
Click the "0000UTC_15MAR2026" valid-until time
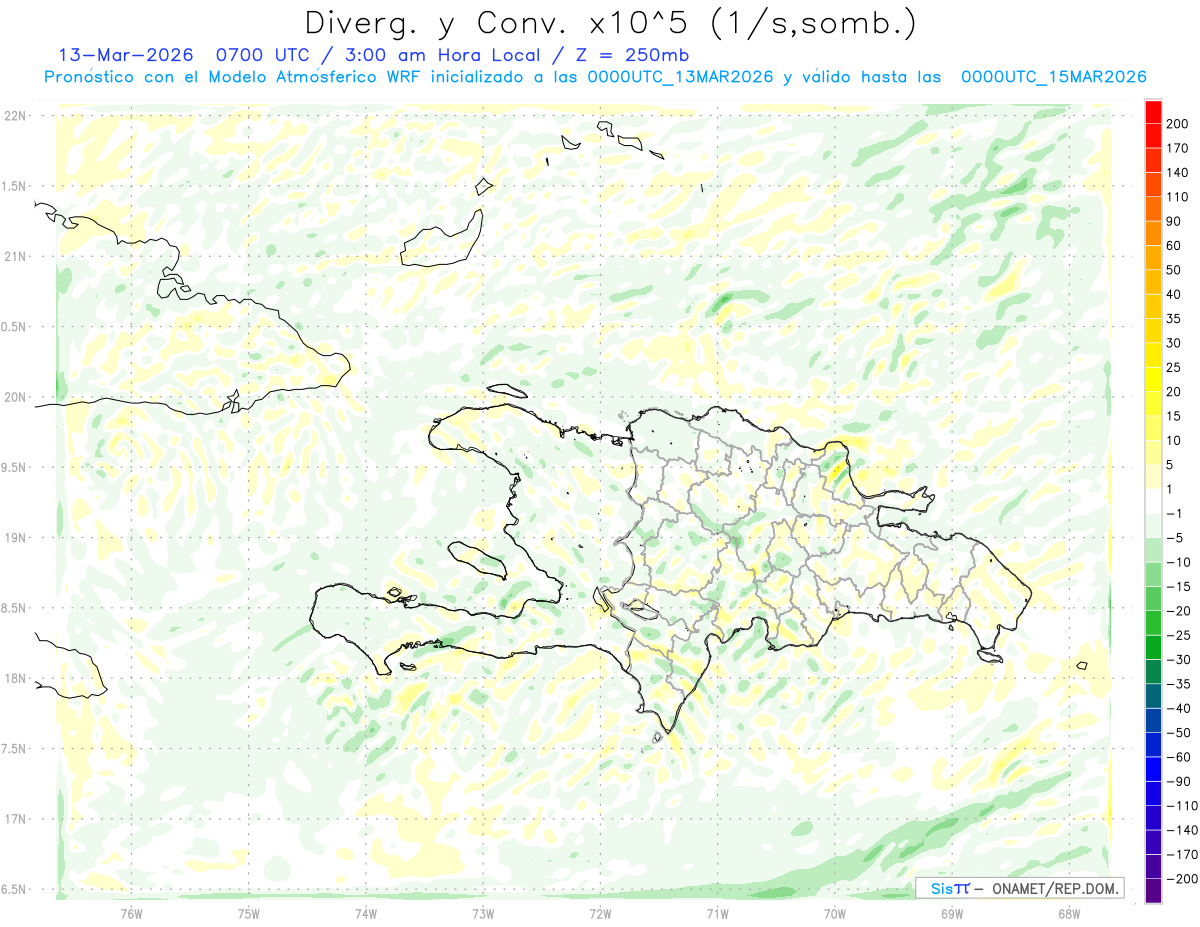coord(1053,76)
